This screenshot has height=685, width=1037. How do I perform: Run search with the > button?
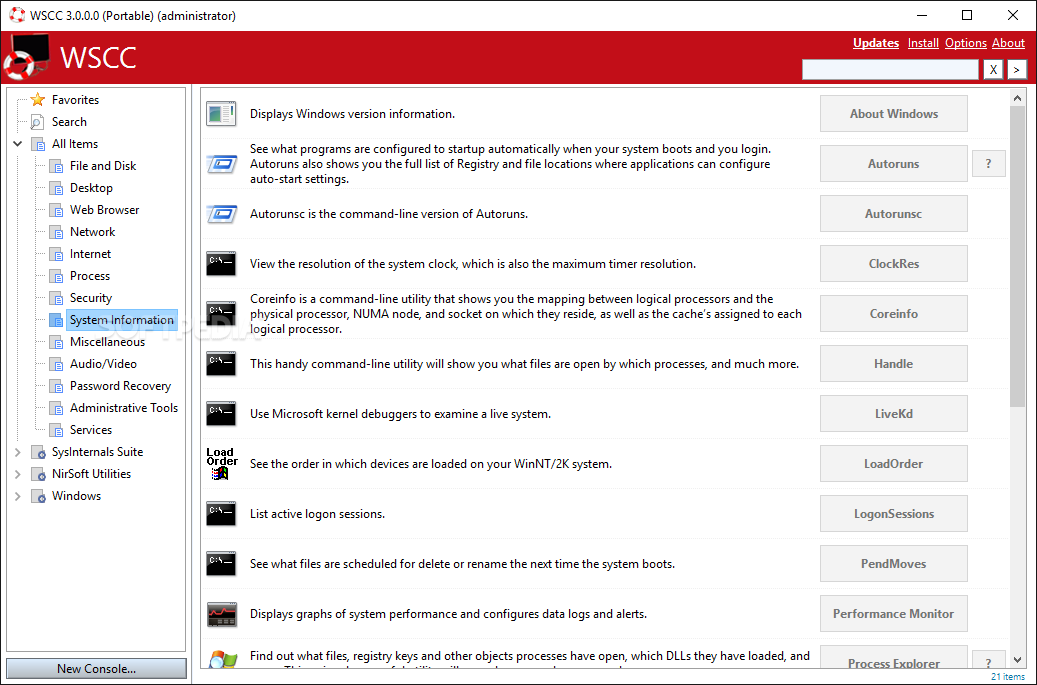[1016, 69]
